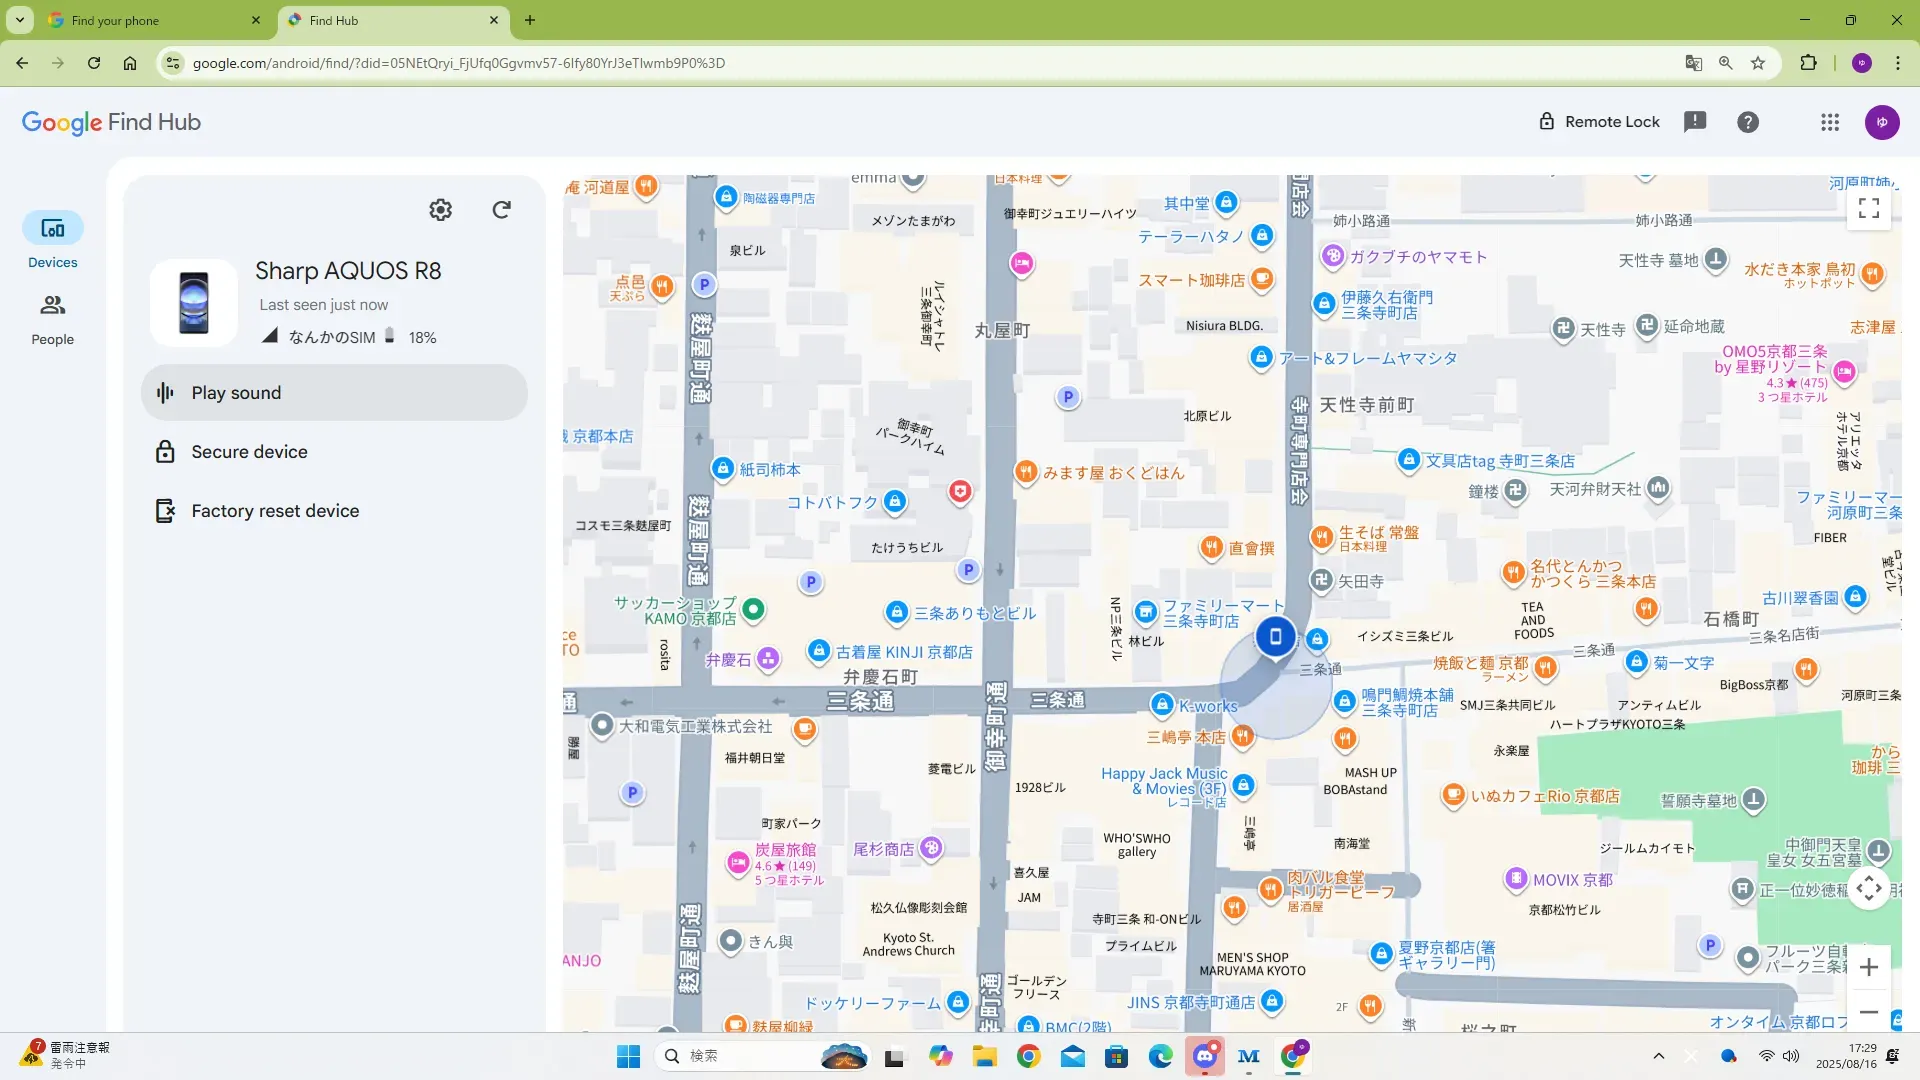The width and height of the screenshot is (1920, 1080).
Task: Open the Help question mark icon
Action: click(1747, 122)
